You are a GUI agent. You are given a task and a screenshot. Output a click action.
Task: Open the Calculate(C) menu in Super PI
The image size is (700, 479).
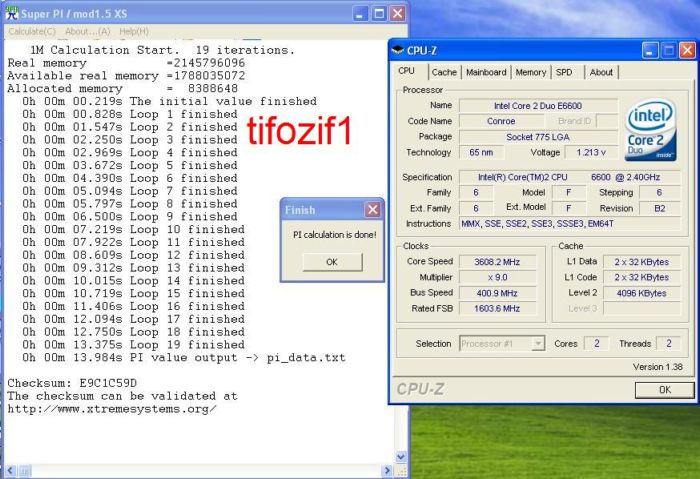pos(32,31)
